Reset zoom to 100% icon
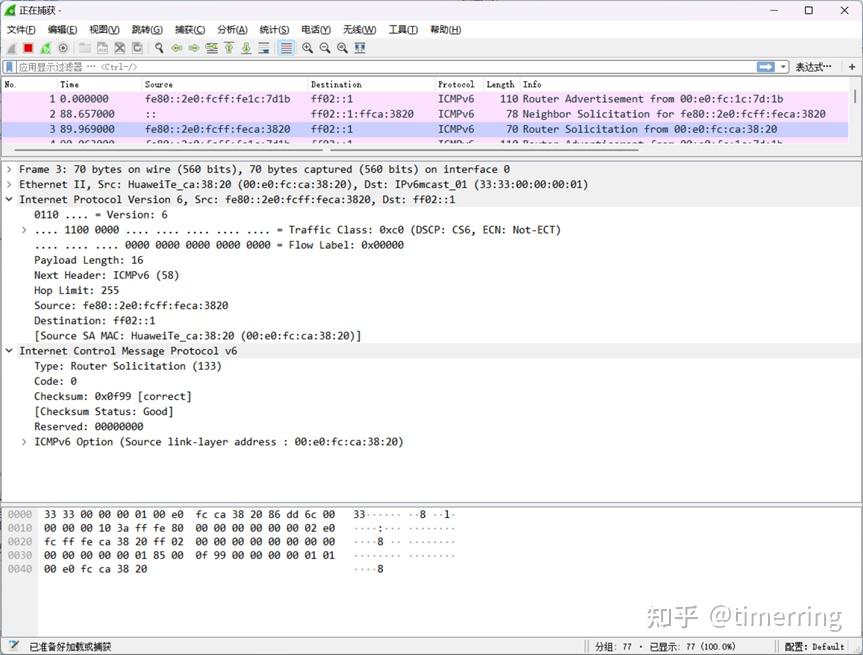The width and height of the screenshot is (863, 655). [x=343, y=48]
